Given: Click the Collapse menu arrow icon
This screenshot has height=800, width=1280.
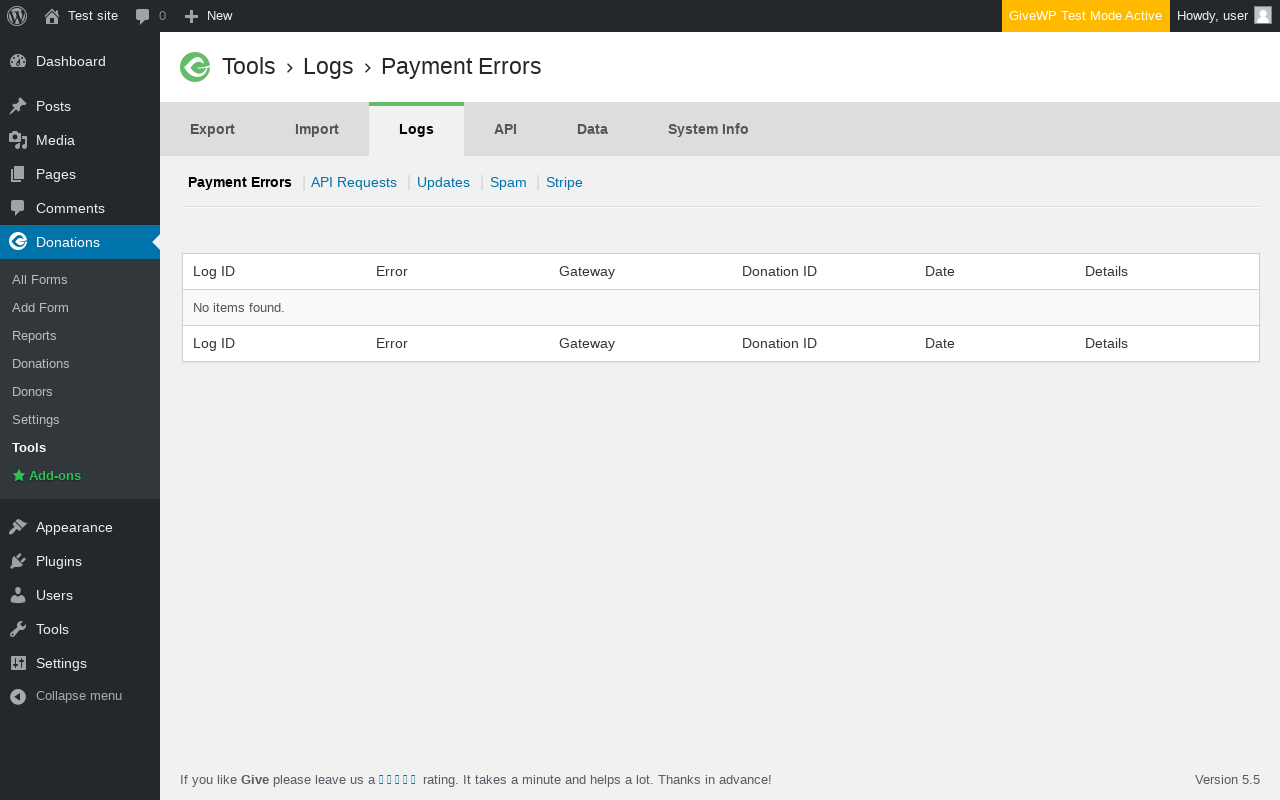Looking at the screenshot, I should (18, 696).
